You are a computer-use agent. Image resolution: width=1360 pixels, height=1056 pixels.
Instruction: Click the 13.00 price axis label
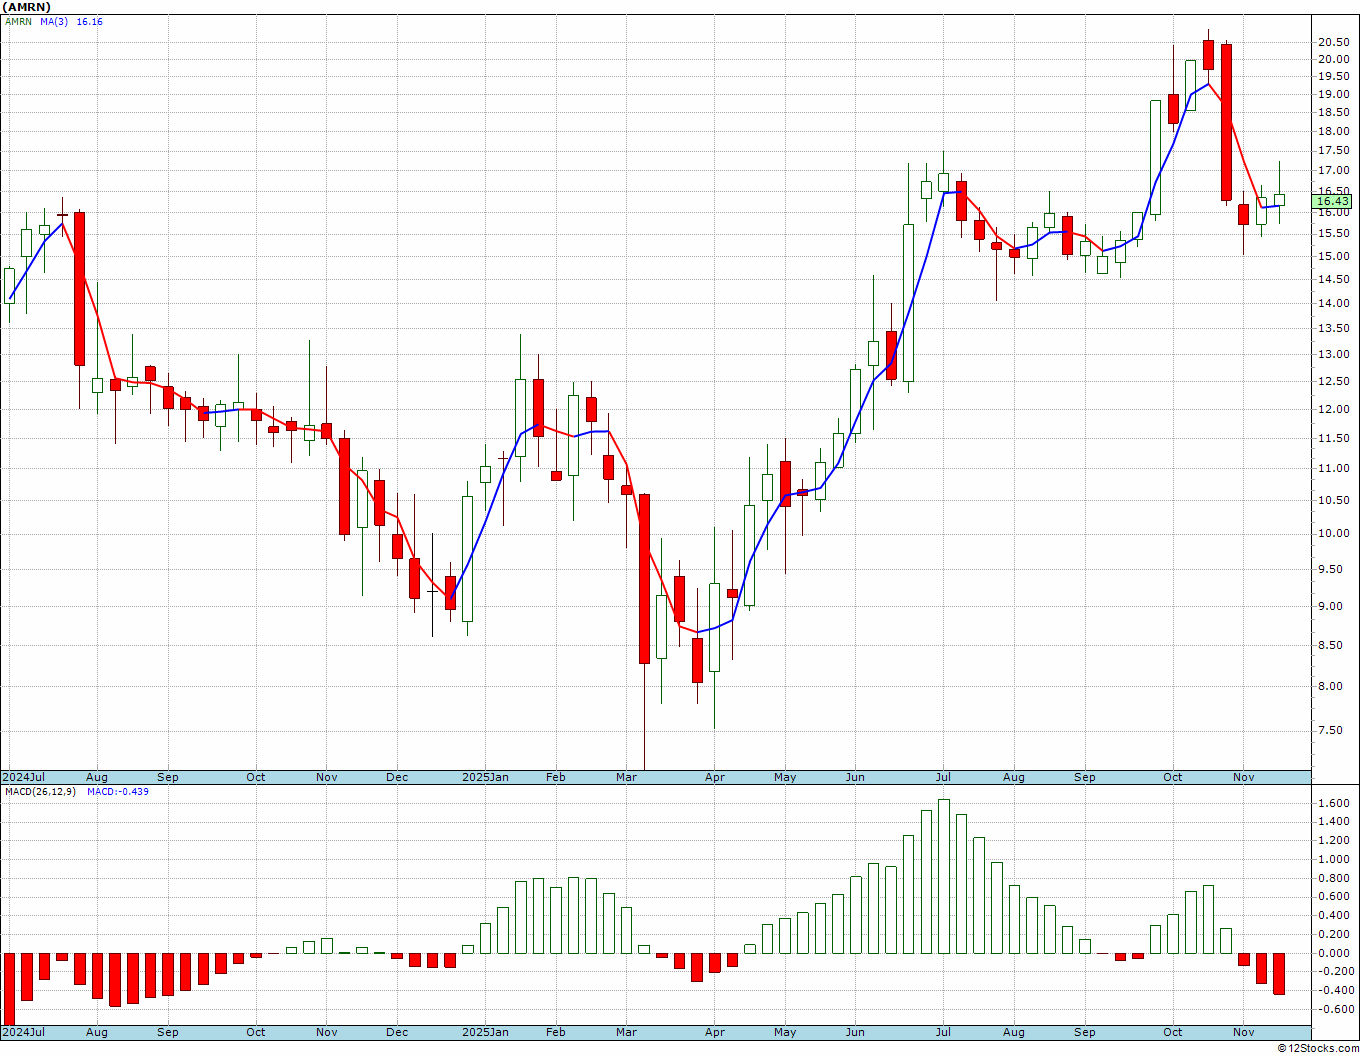pyautogui.click(x=1332, y=355)
